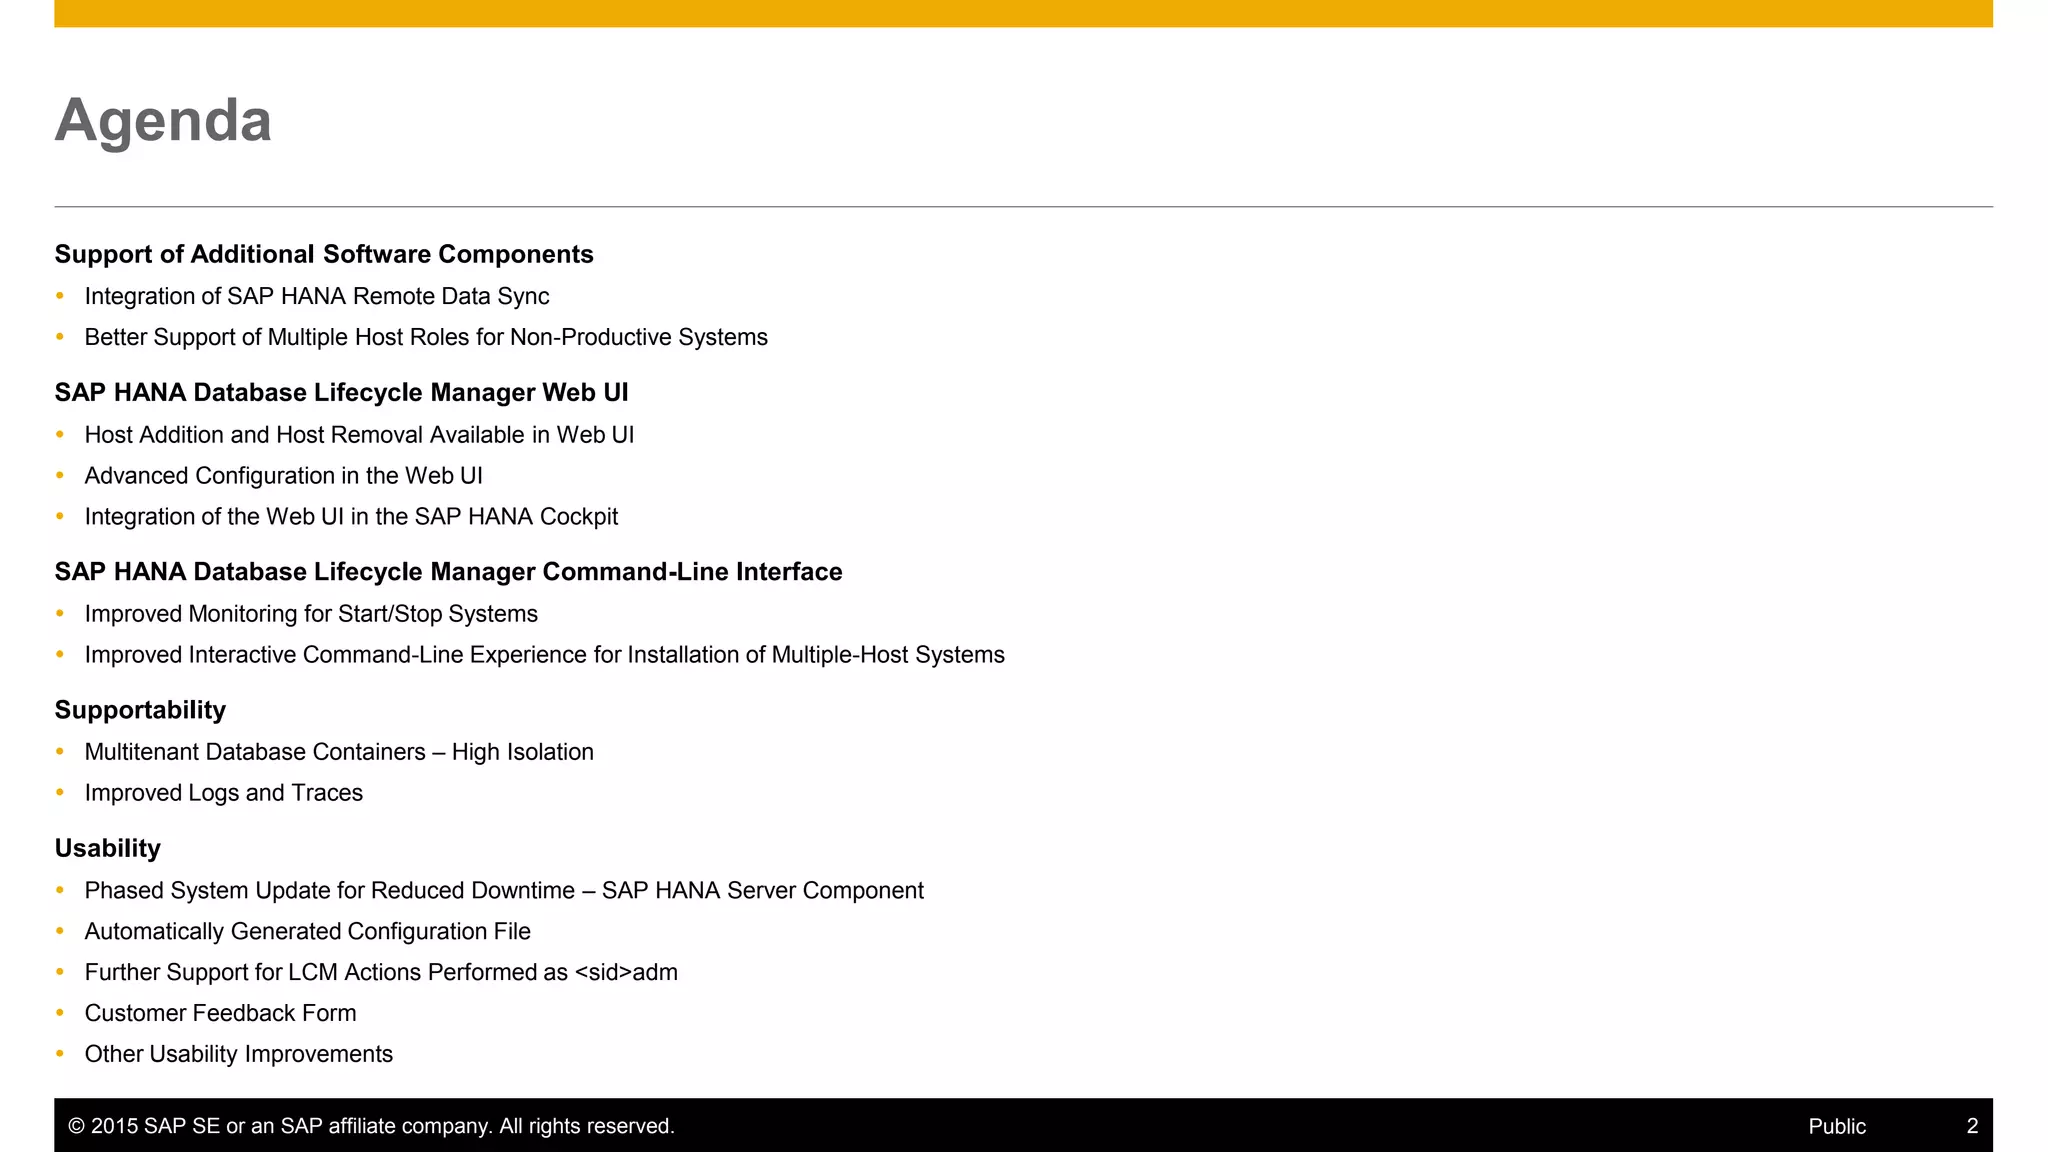The height and width of the screenshot is (1152, 2048).
Task: Click Multitenant Database Containers – High Isolation
Action: 339,752
